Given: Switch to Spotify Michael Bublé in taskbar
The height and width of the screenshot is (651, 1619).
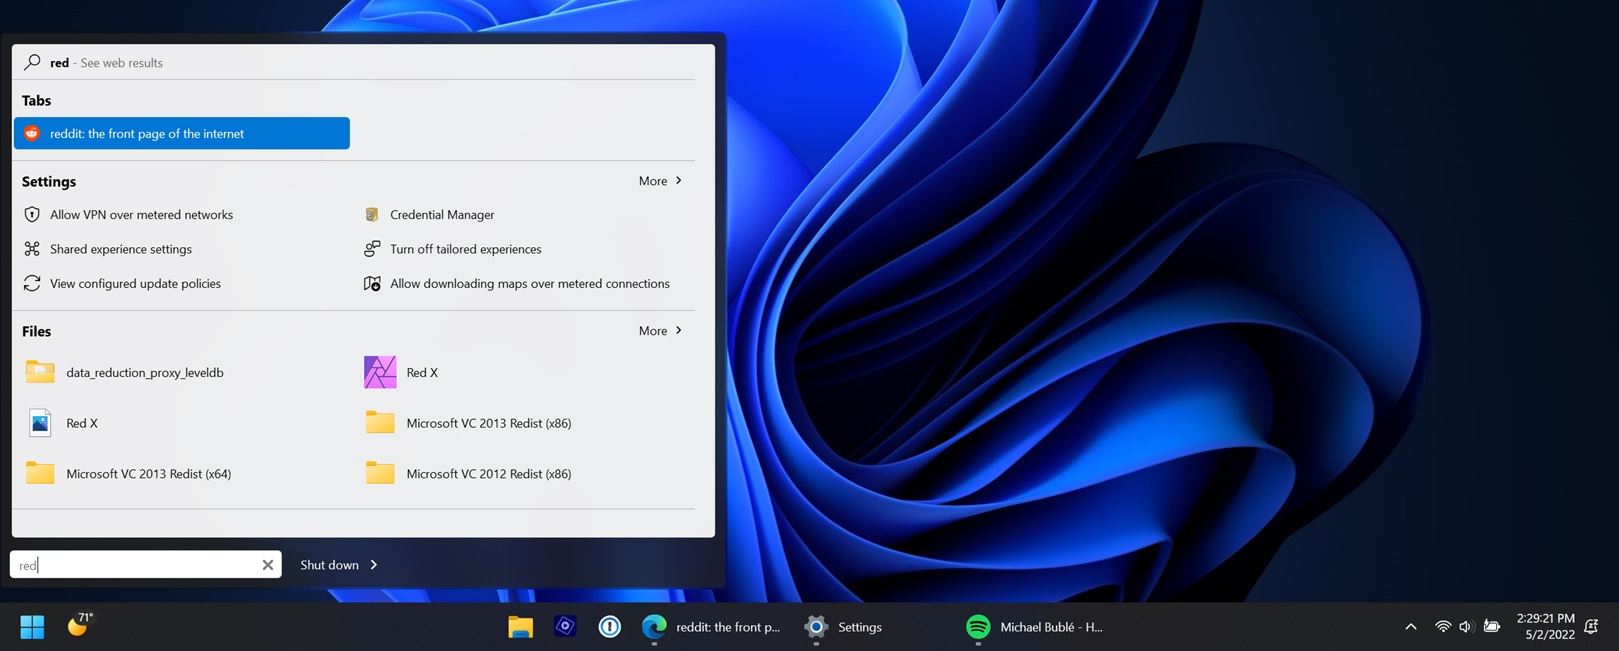Looking at the screenshot, I should click(1035, 627).
